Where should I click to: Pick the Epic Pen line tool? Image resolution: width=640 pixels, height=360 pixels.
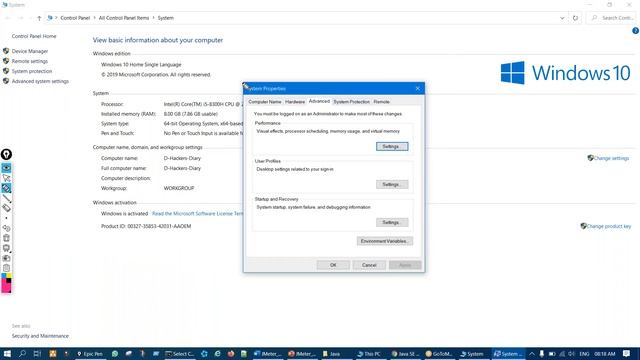[6, 198]
